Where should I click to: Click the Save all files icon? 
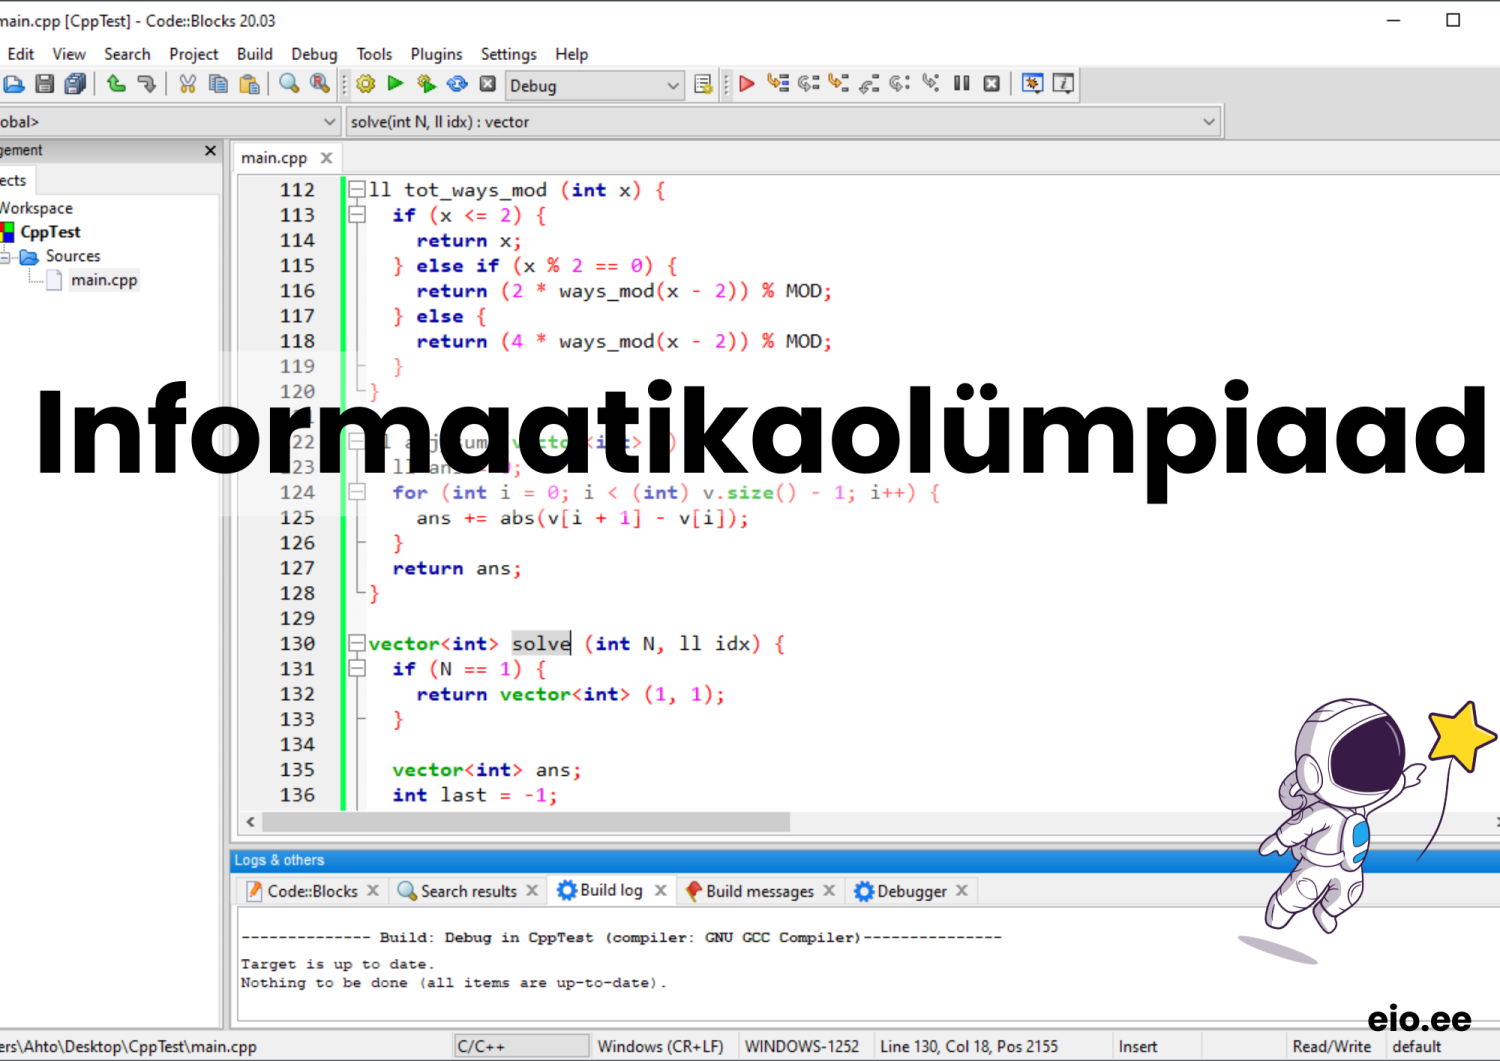(75, 84)
